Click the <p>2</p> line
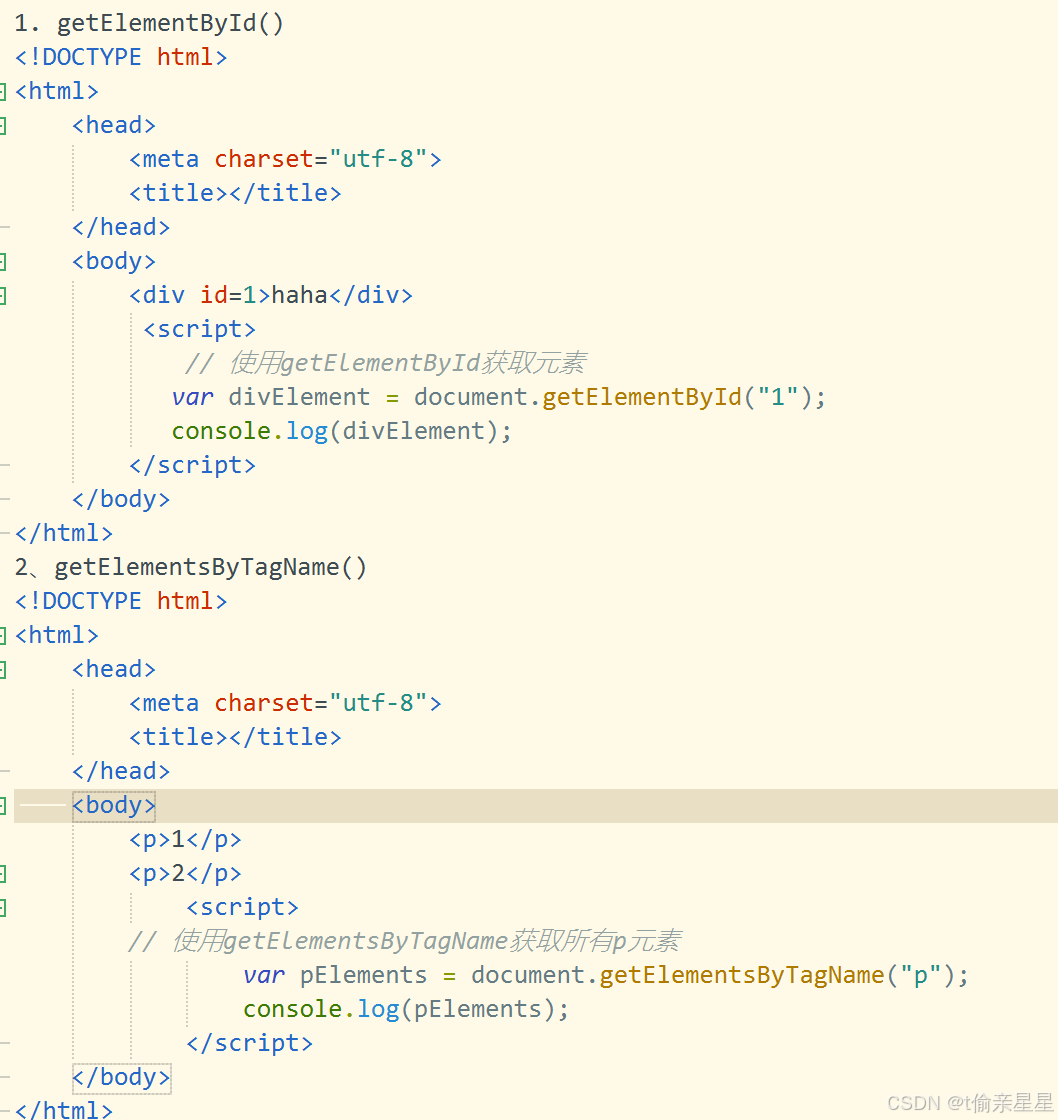The height and width of the screenshot is (1120, 1058). coord(185,874)
